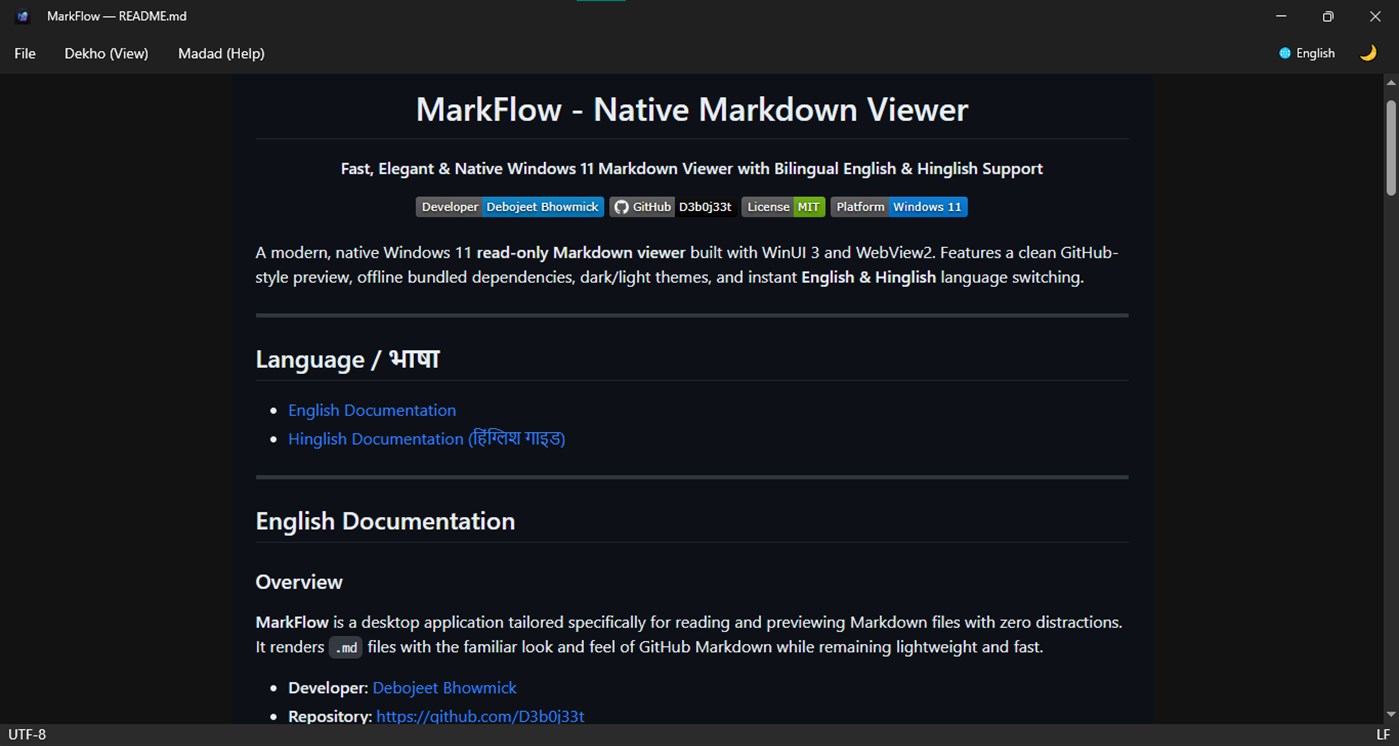Open the Dekho (View) menu
Viewport: 1399px width, 746px height.
point(106,53)
